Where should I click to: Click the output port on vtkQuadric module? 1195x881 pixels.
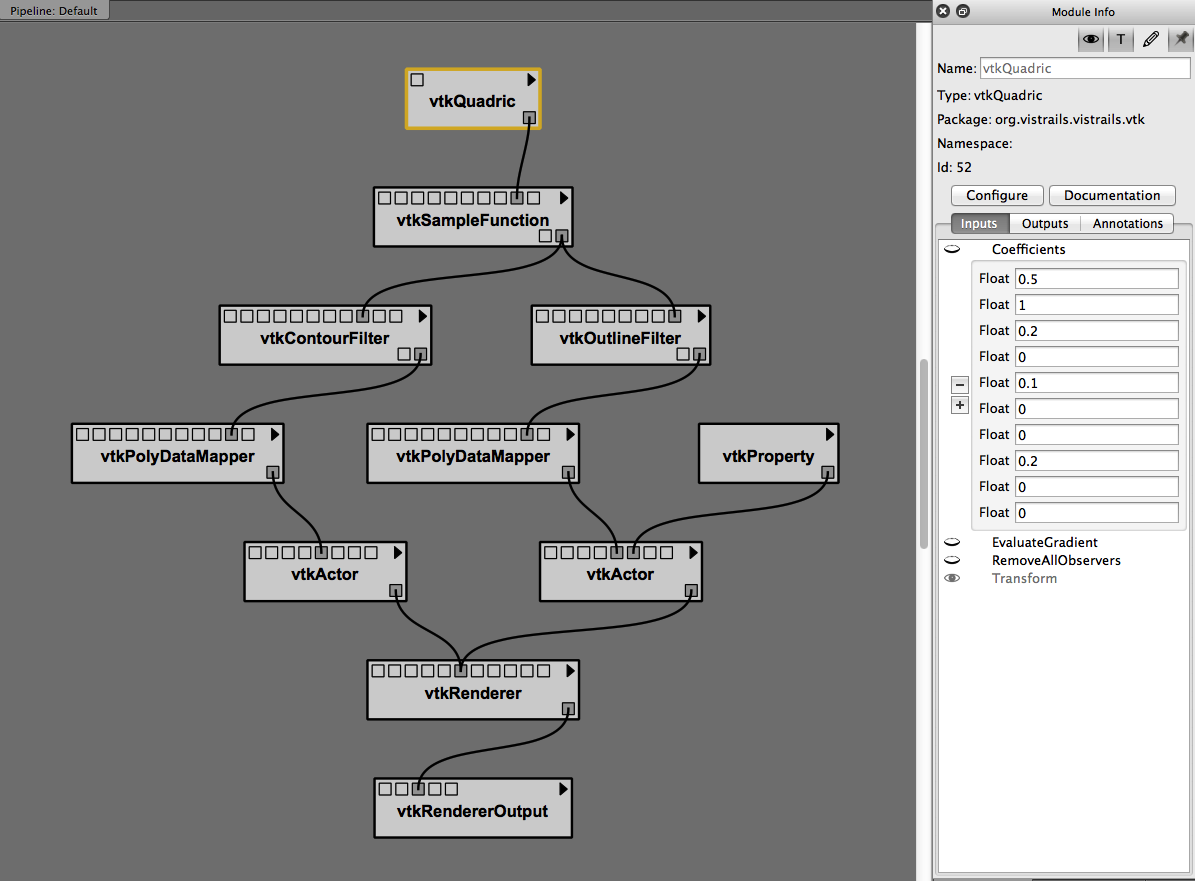coord(529,118)
